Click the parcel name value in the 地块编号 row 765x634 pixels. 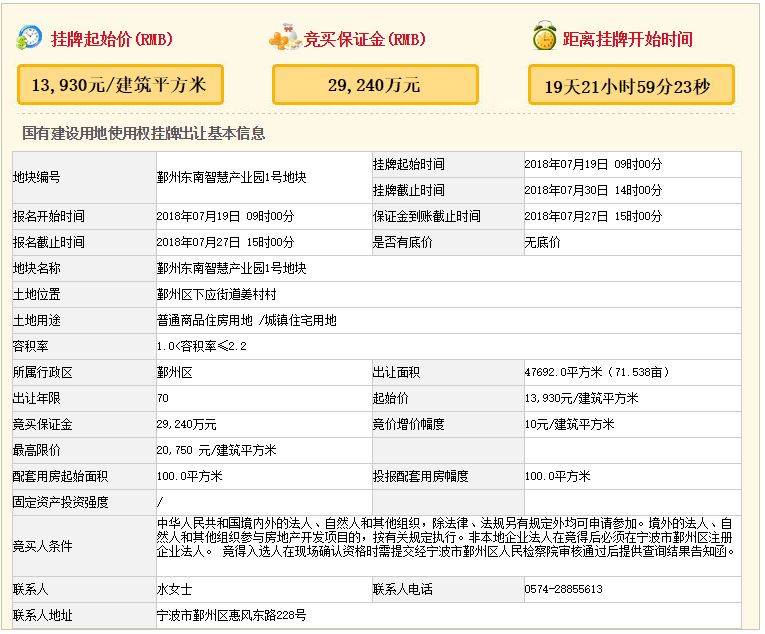(231, 177)
